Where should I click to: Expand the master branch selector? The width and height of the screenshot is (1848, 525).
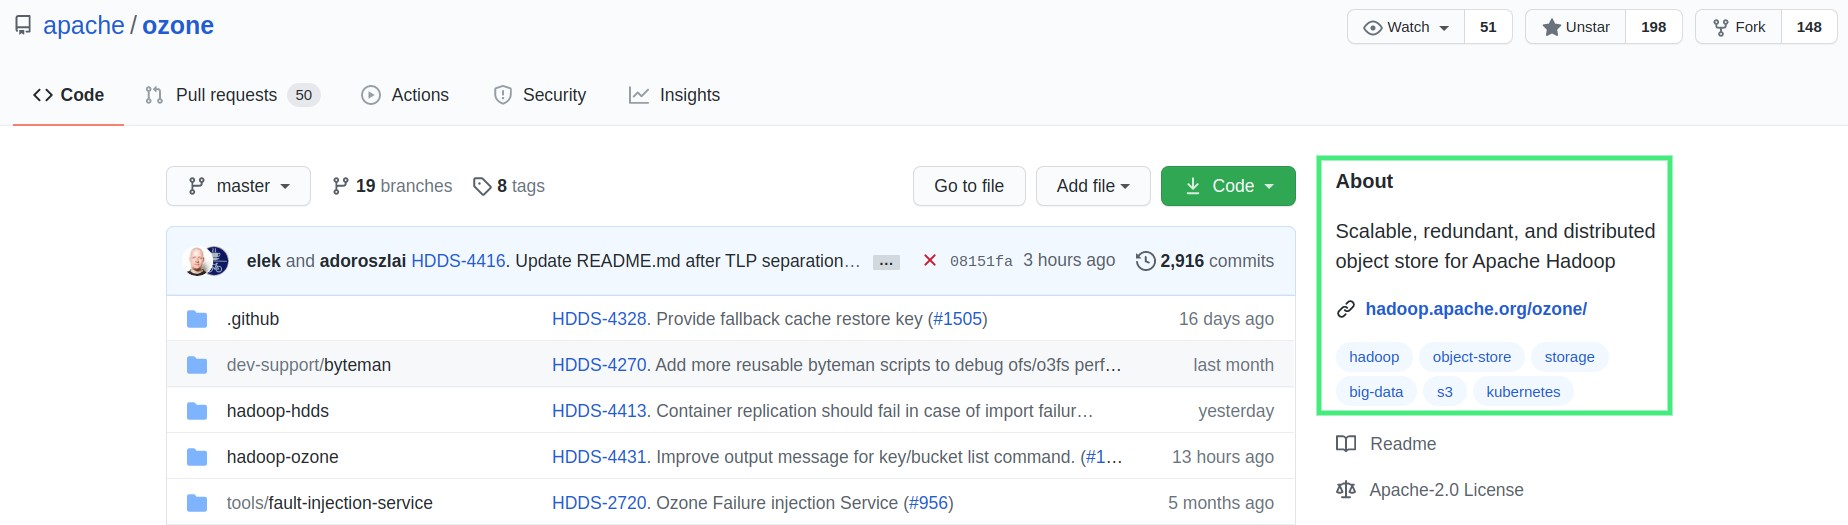click(239, 186)
